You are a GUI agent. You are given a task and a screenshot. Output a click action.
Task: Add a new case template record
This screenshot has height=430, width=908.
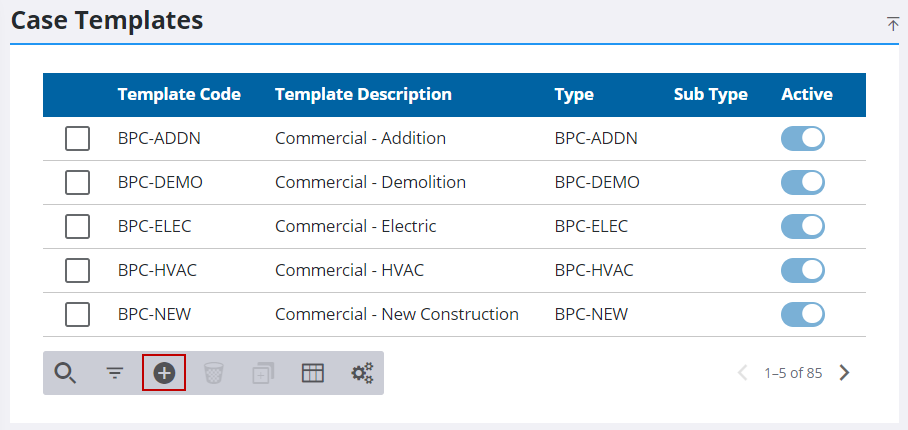click(x=164, y=373)
